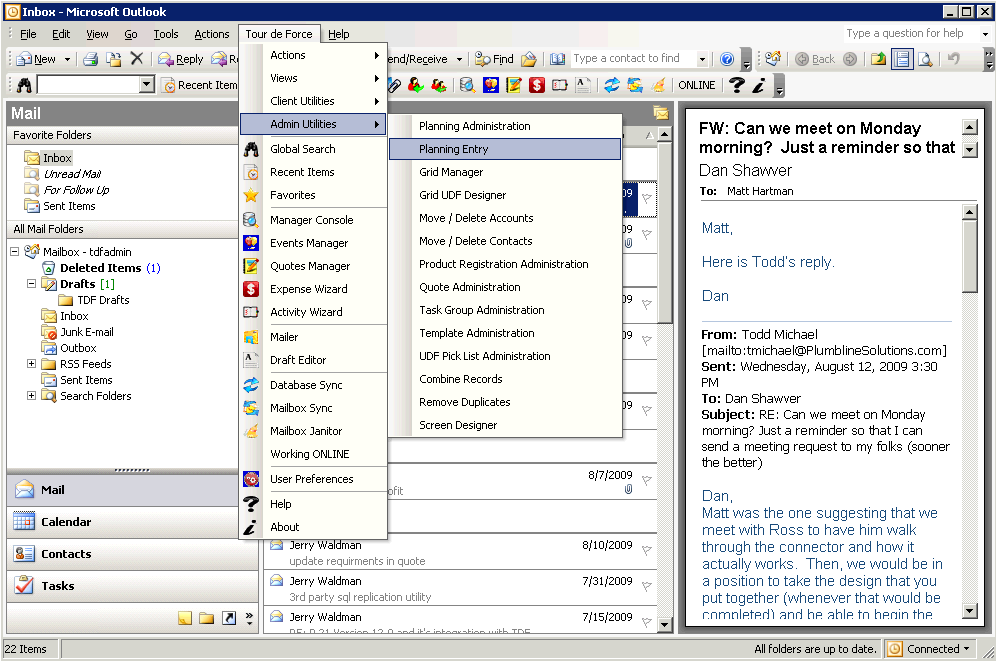The image size is (996, 661).
Task: Collapse the Mailbox - tdfadmin tree
Action: point(15,251)
